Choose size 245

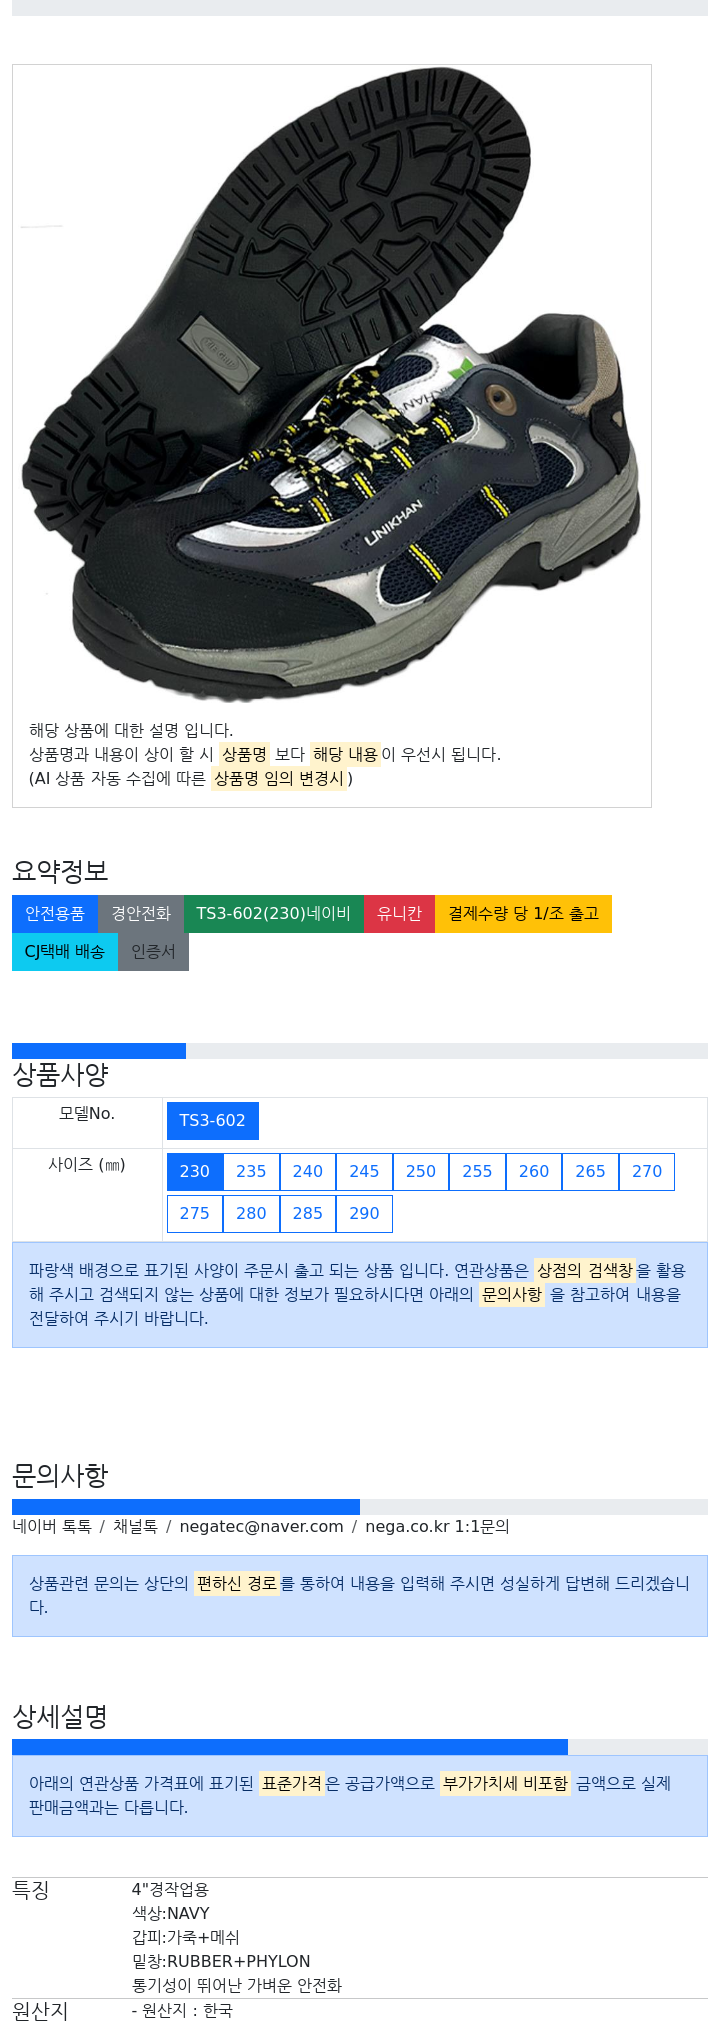coord(364,1172)
